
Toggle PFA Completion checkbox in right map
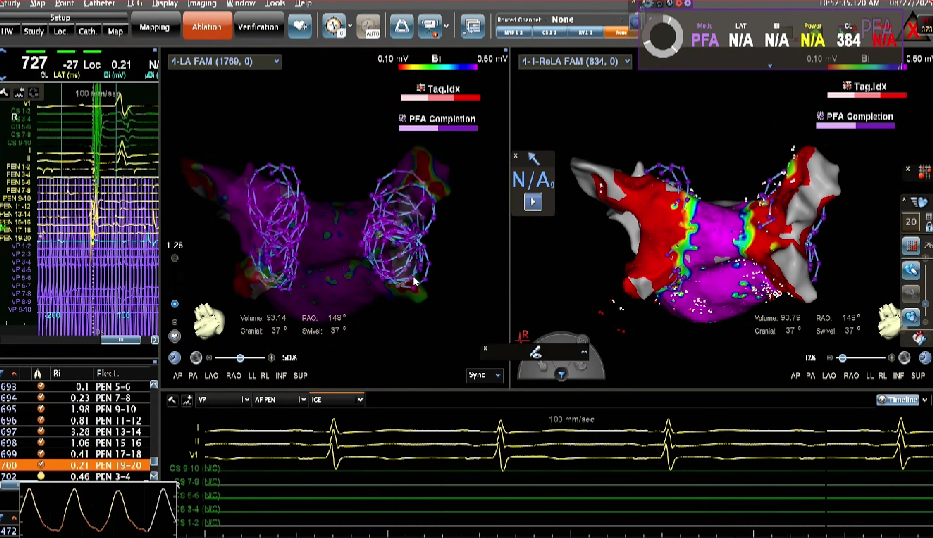[x=821, y=117]
